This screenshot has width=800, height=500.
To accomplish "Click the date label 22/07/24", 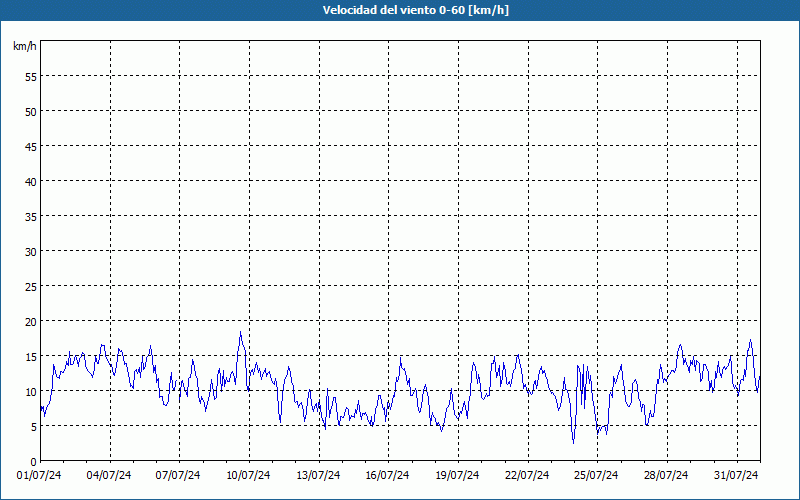I will (x=527, y=476).
